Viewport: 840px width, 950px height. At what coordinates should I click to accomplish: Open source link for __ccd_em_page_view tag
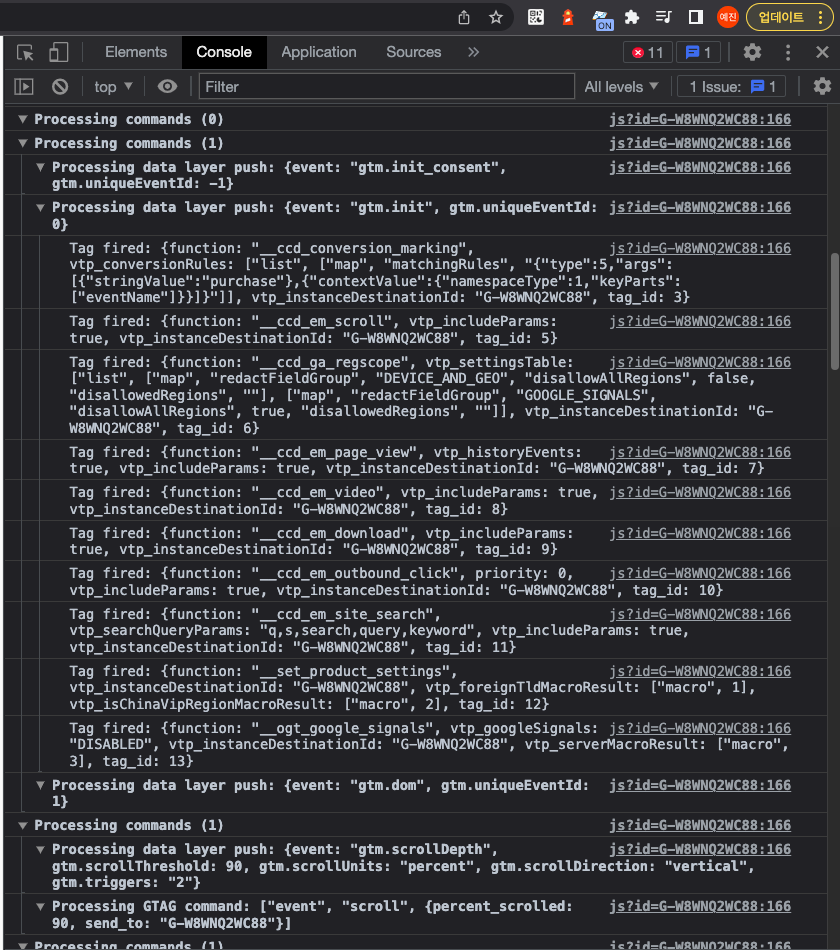700,452
